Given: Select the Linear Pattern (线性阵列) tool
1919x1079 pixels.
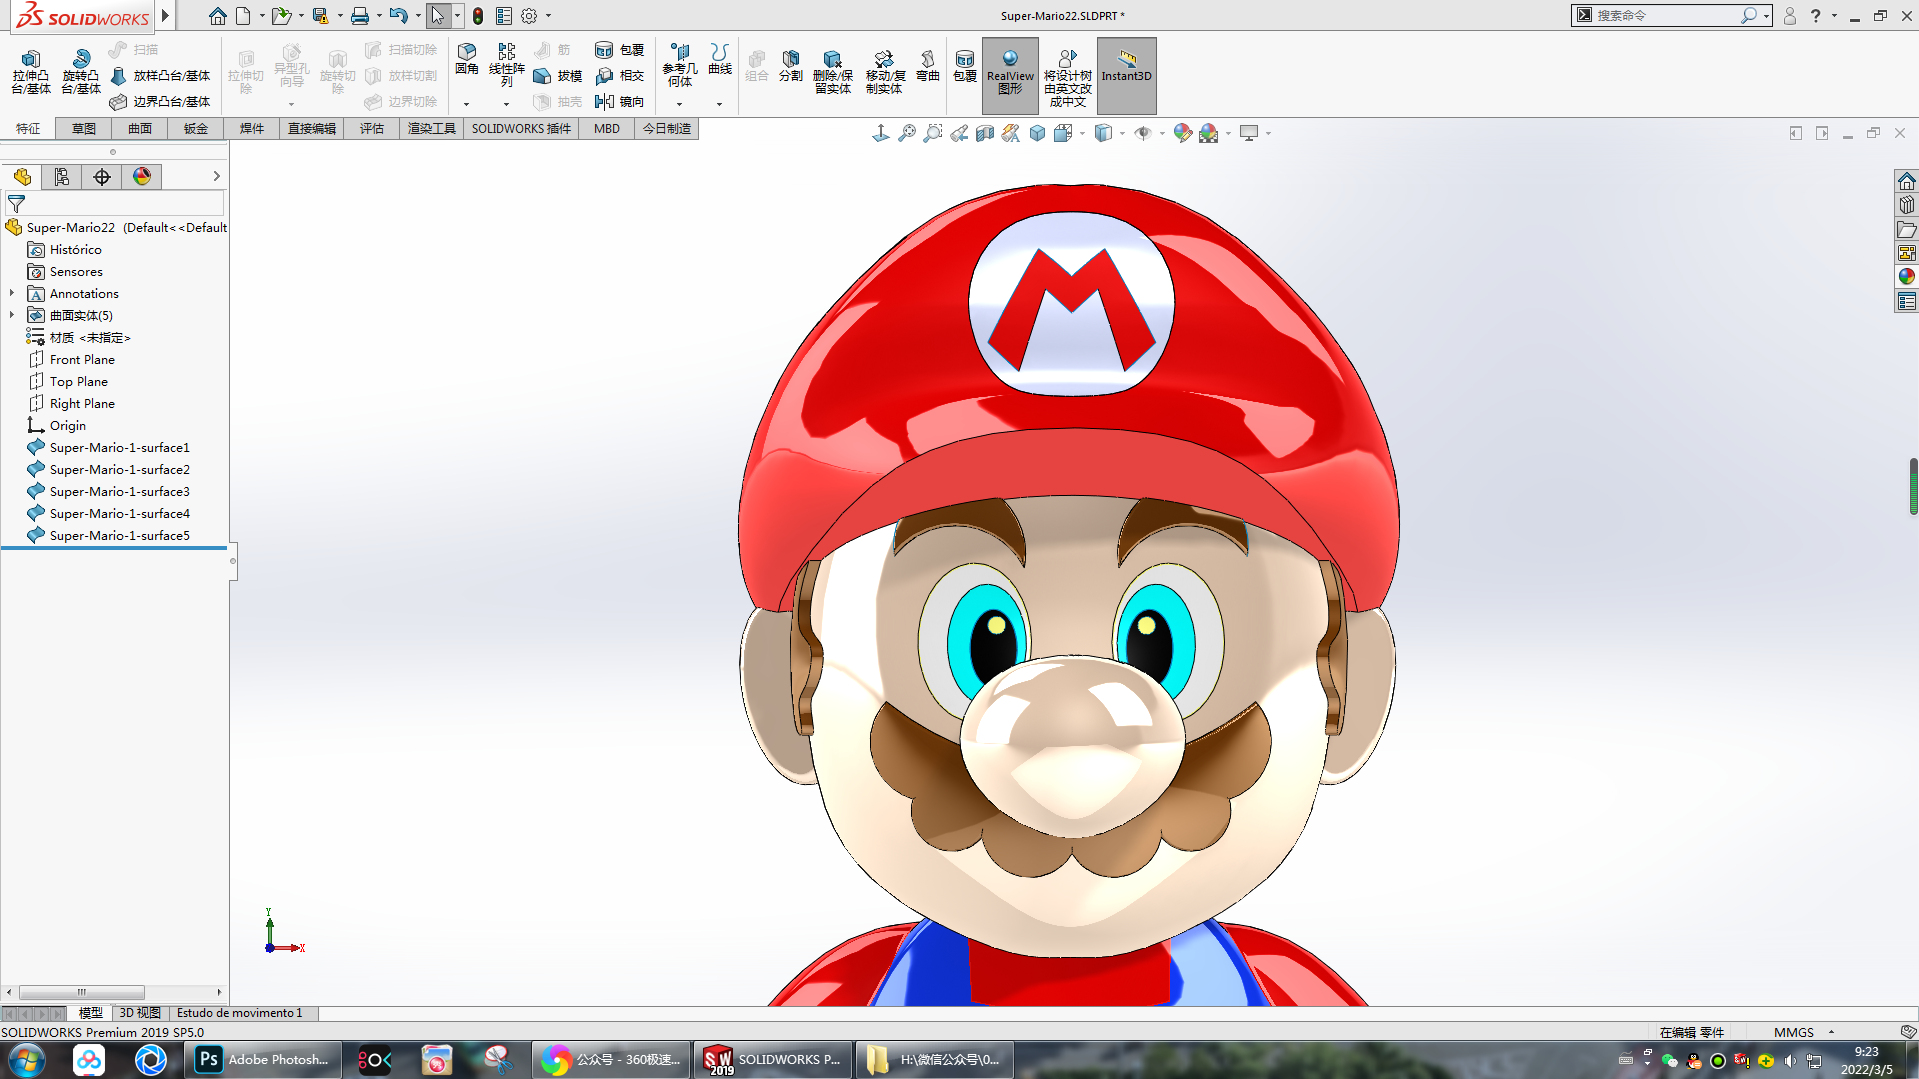Looking at the screenshot, I should click(x=507, y=65).
